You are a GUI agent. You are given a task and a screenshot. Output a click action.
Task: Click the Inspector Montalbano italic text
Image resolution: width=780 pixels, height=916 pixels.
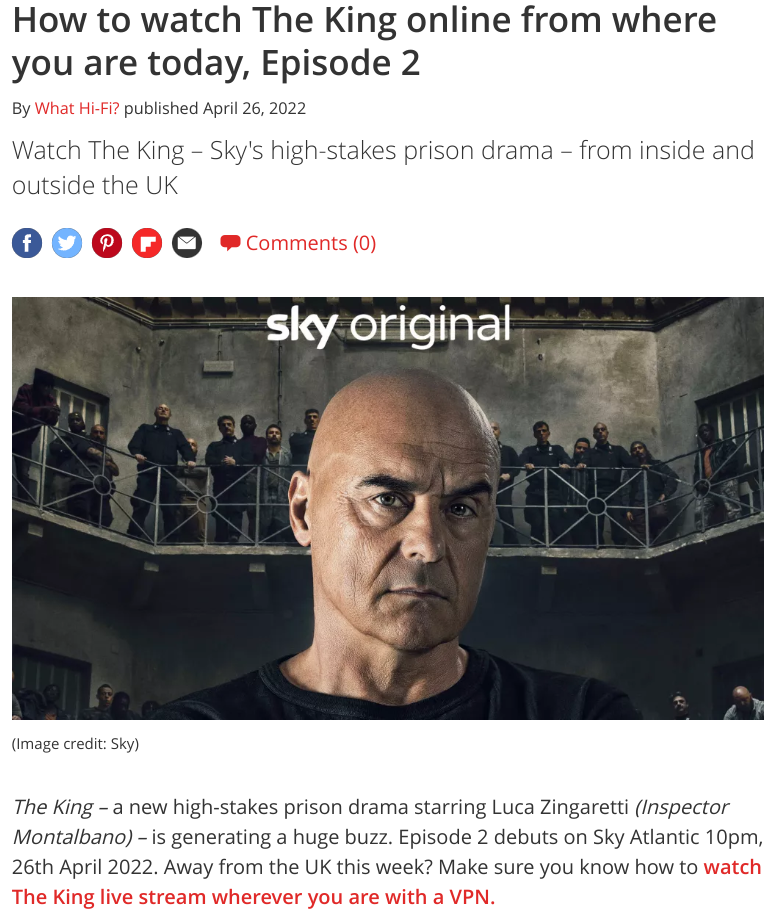point(370,822)
